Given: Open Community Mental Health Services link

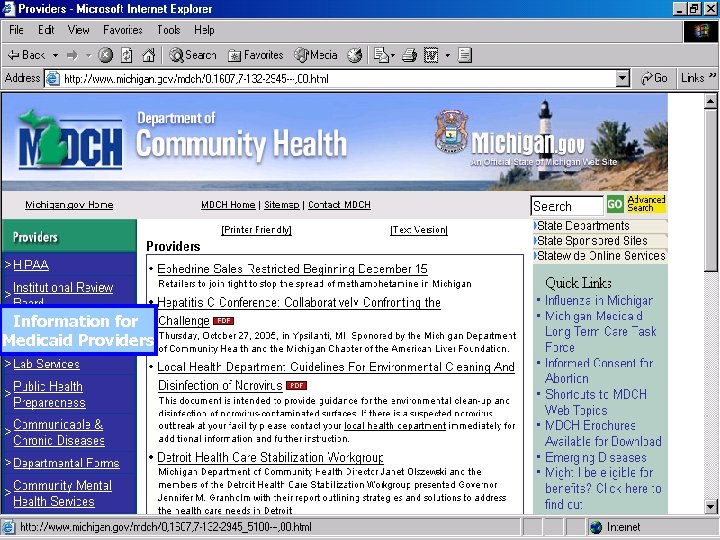Looking at the screenshot, I should click(62, 493).
